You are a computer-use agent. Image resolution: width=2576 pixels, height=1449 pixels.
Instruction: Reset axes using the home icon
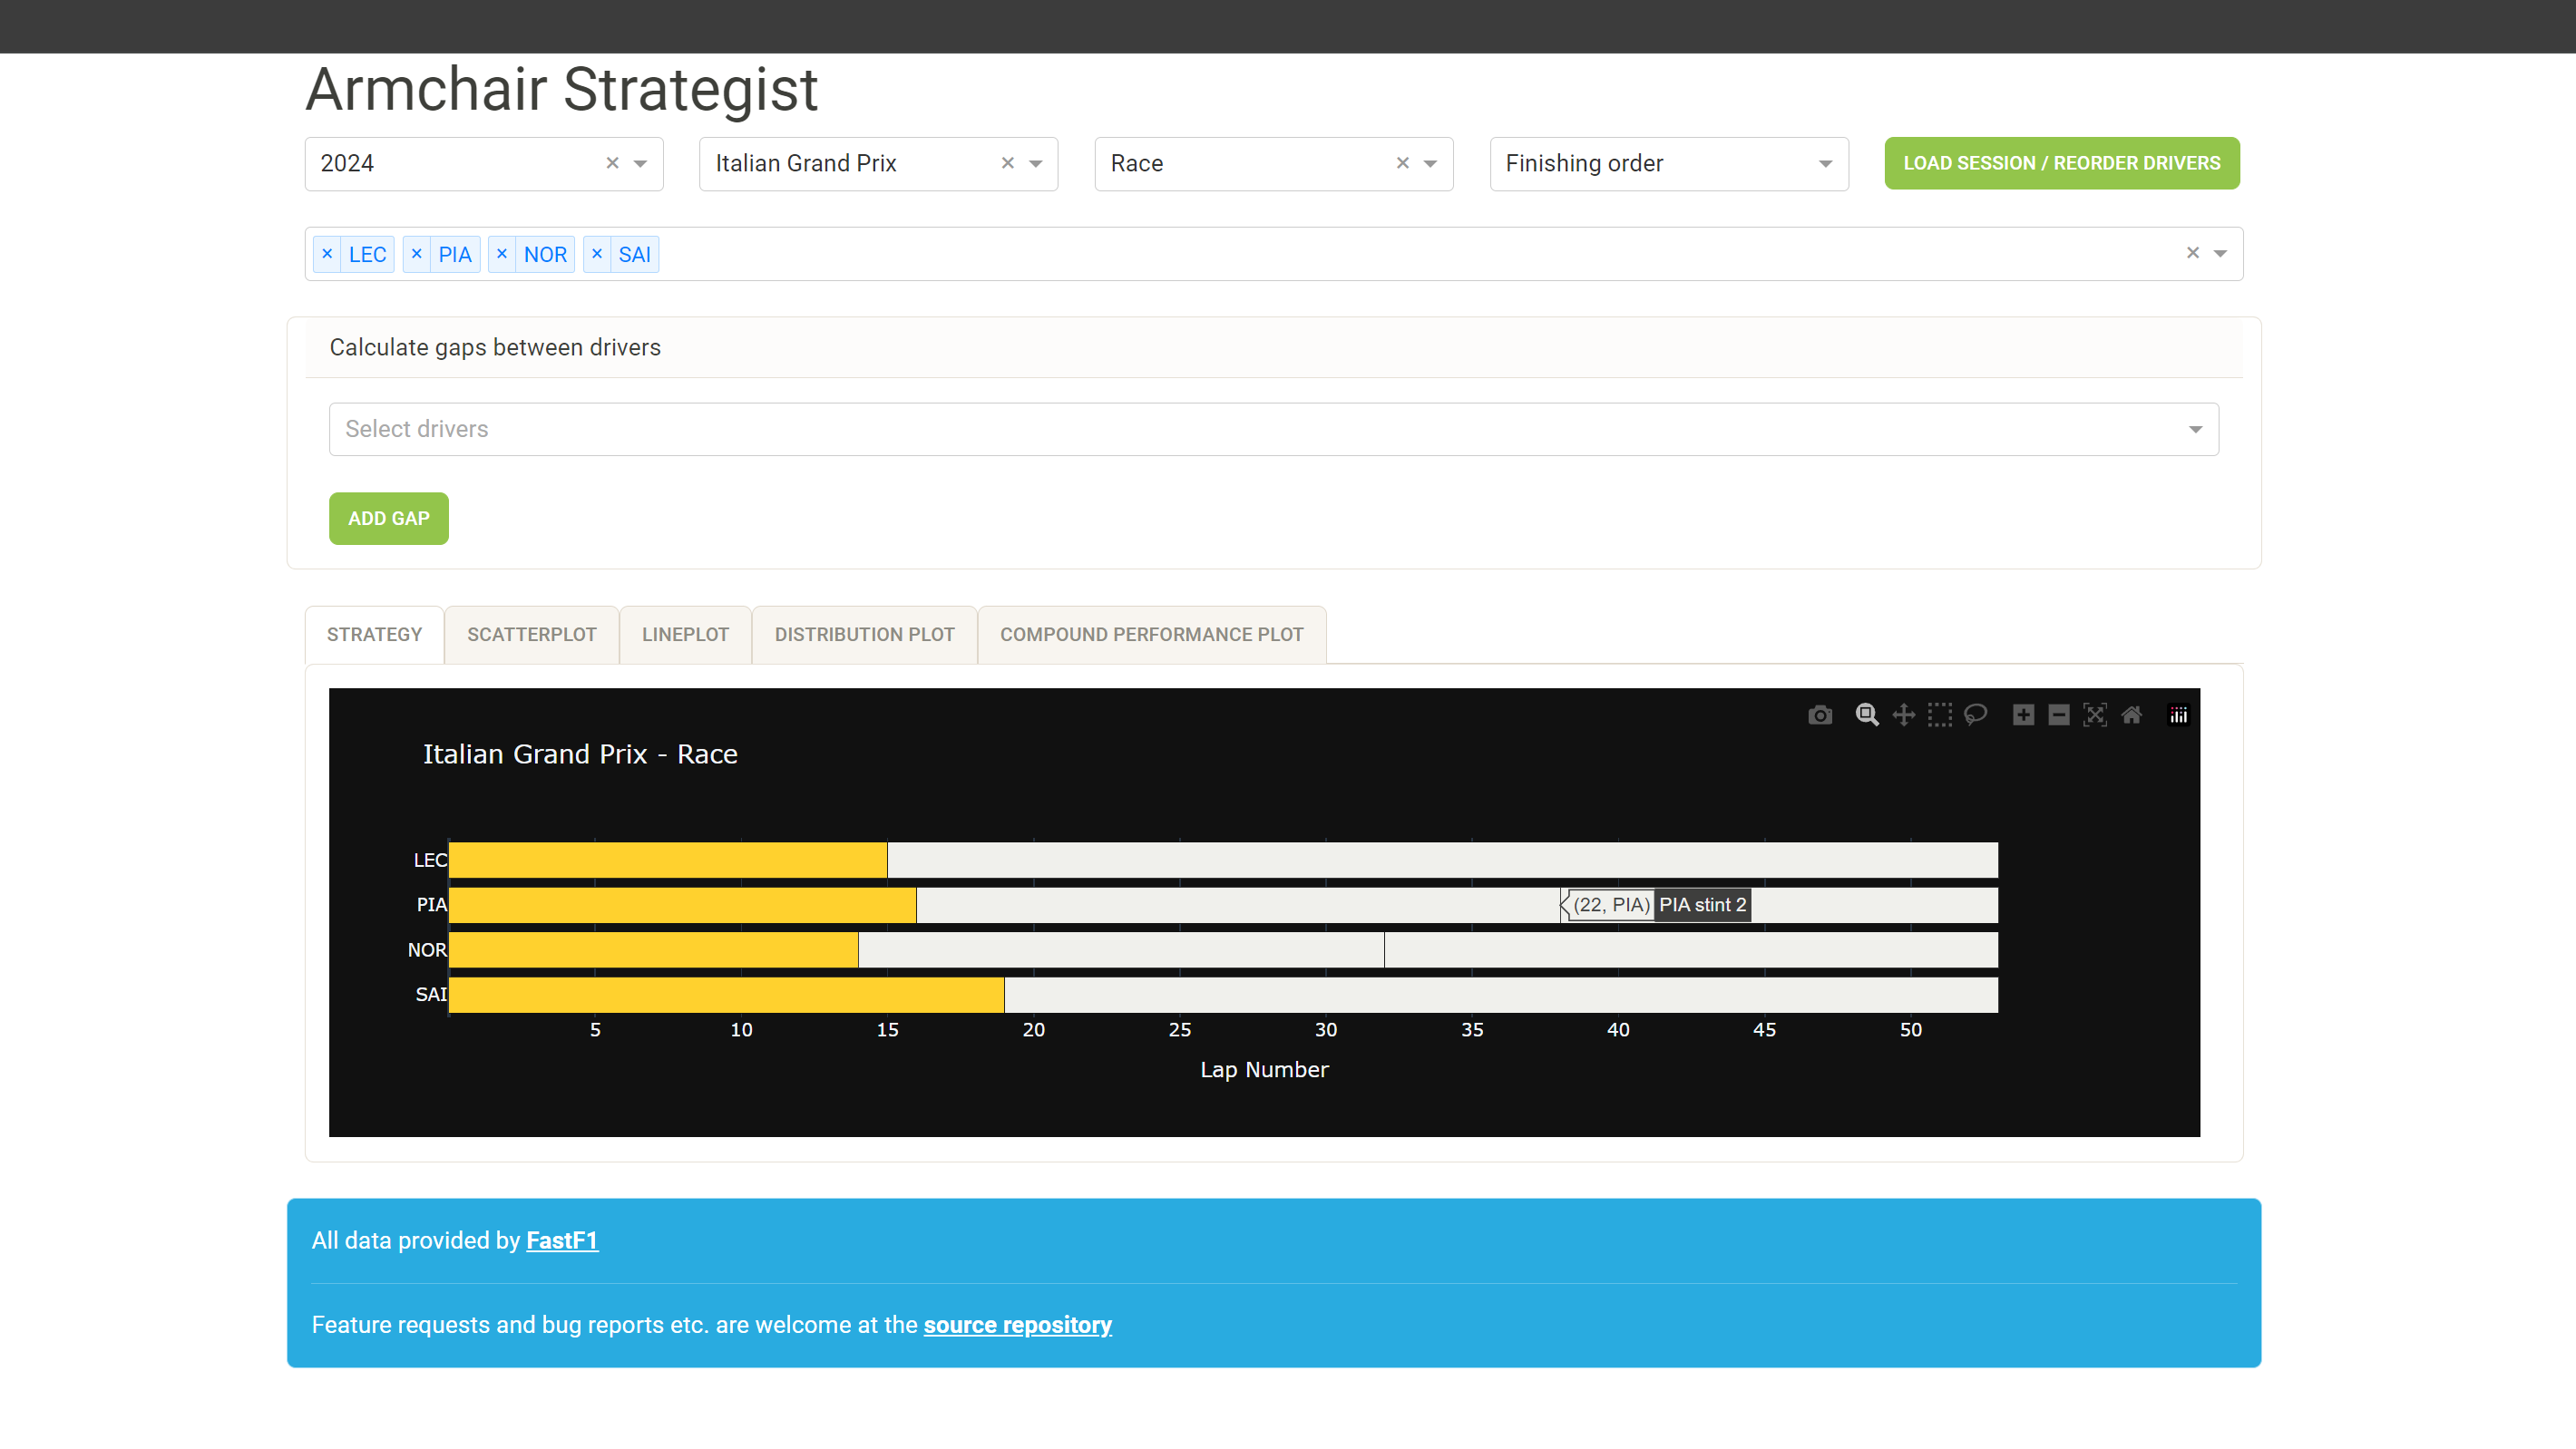[x=2131, y=714]
